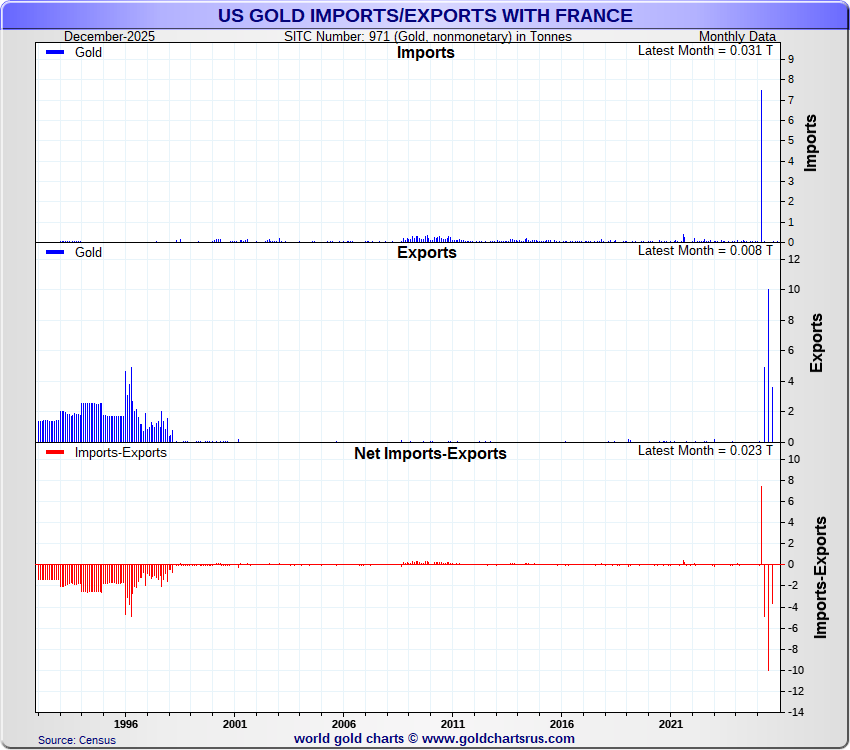This screenshot has height=750, width=850.
Task: Click the tall black spike in Imports panel
Action: pyautogui.click(x=761, y=160)
